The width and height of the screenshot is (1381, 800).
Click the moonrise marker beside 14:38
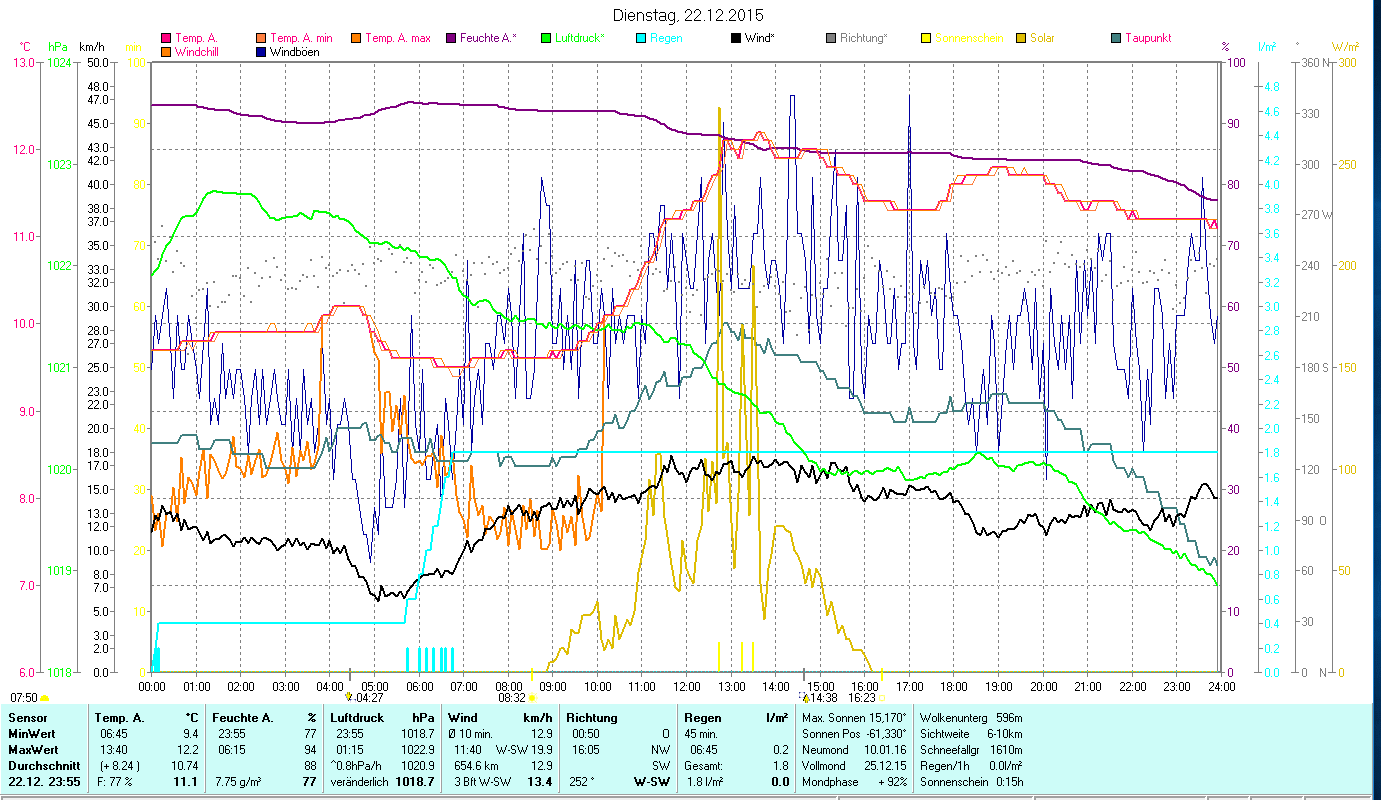pyautogui.click(x=804, y=697)
